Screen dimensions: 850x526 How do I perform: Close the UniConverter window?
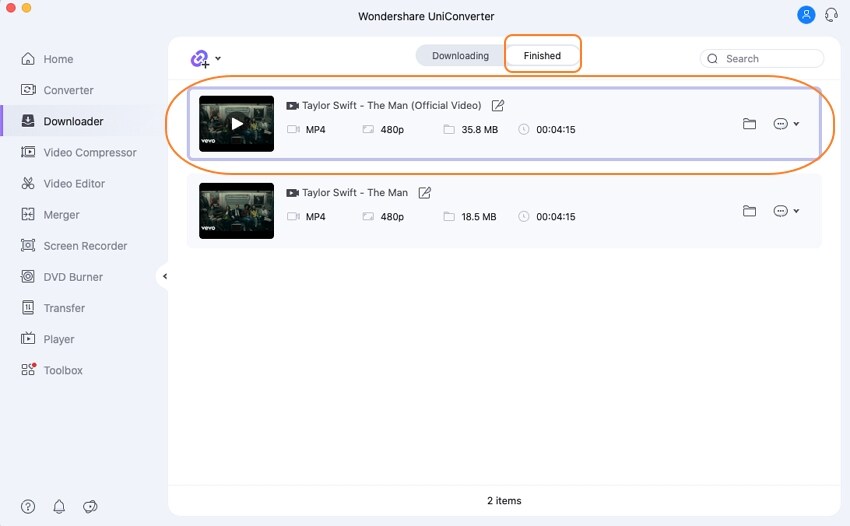[x=10, y=8]
